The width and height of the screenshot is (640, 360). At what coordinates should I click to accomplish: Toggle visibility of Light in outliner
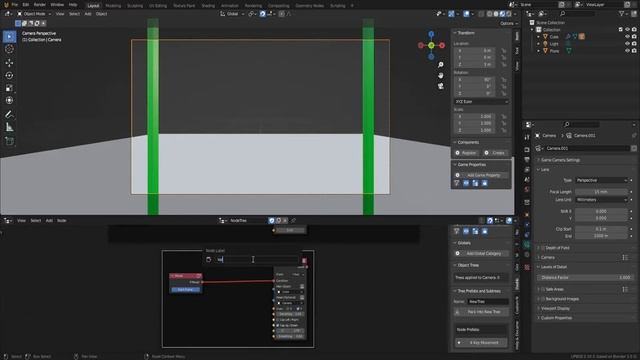pos(627,44)
